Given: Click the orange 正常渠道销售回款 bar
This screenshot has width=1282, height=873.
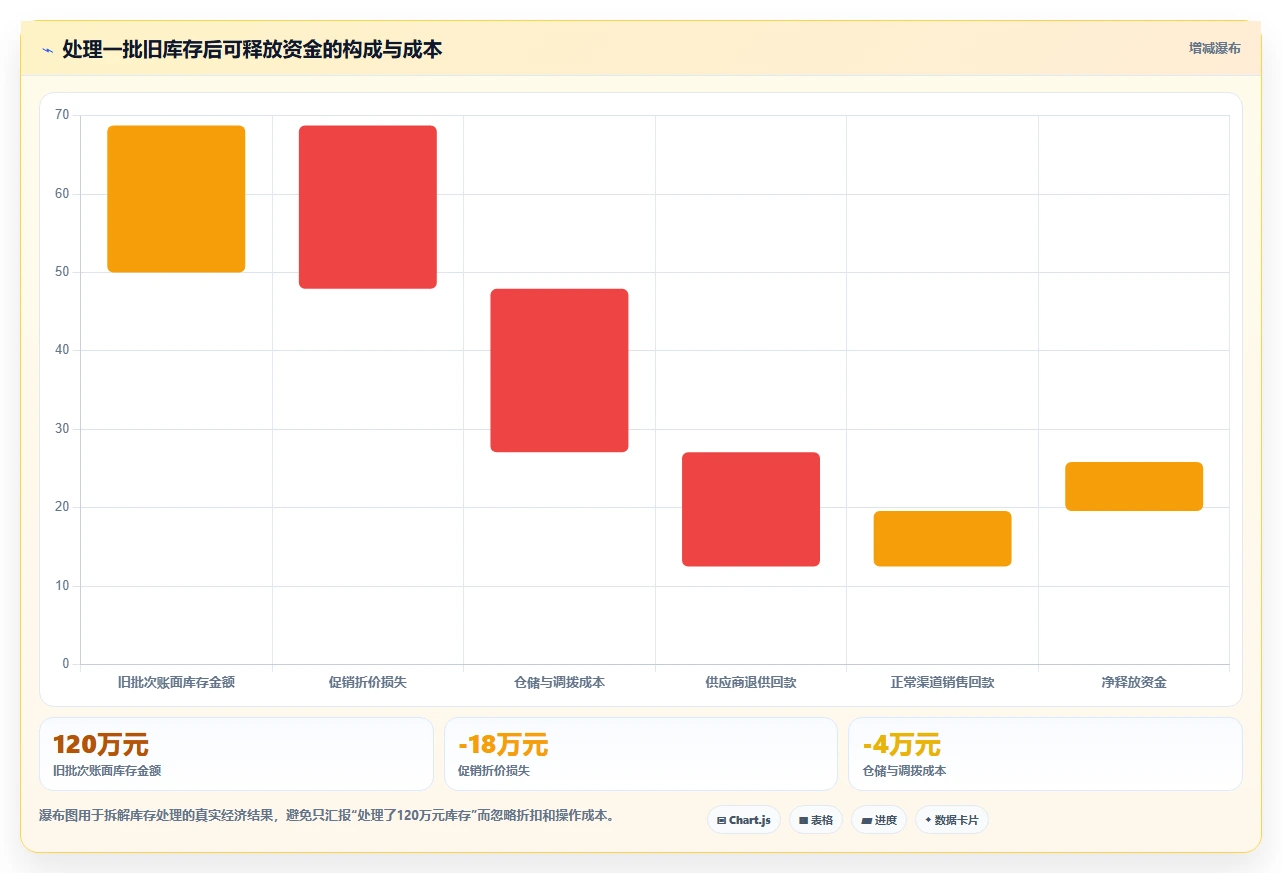Looking at the screenshot, I should (942, 539).
